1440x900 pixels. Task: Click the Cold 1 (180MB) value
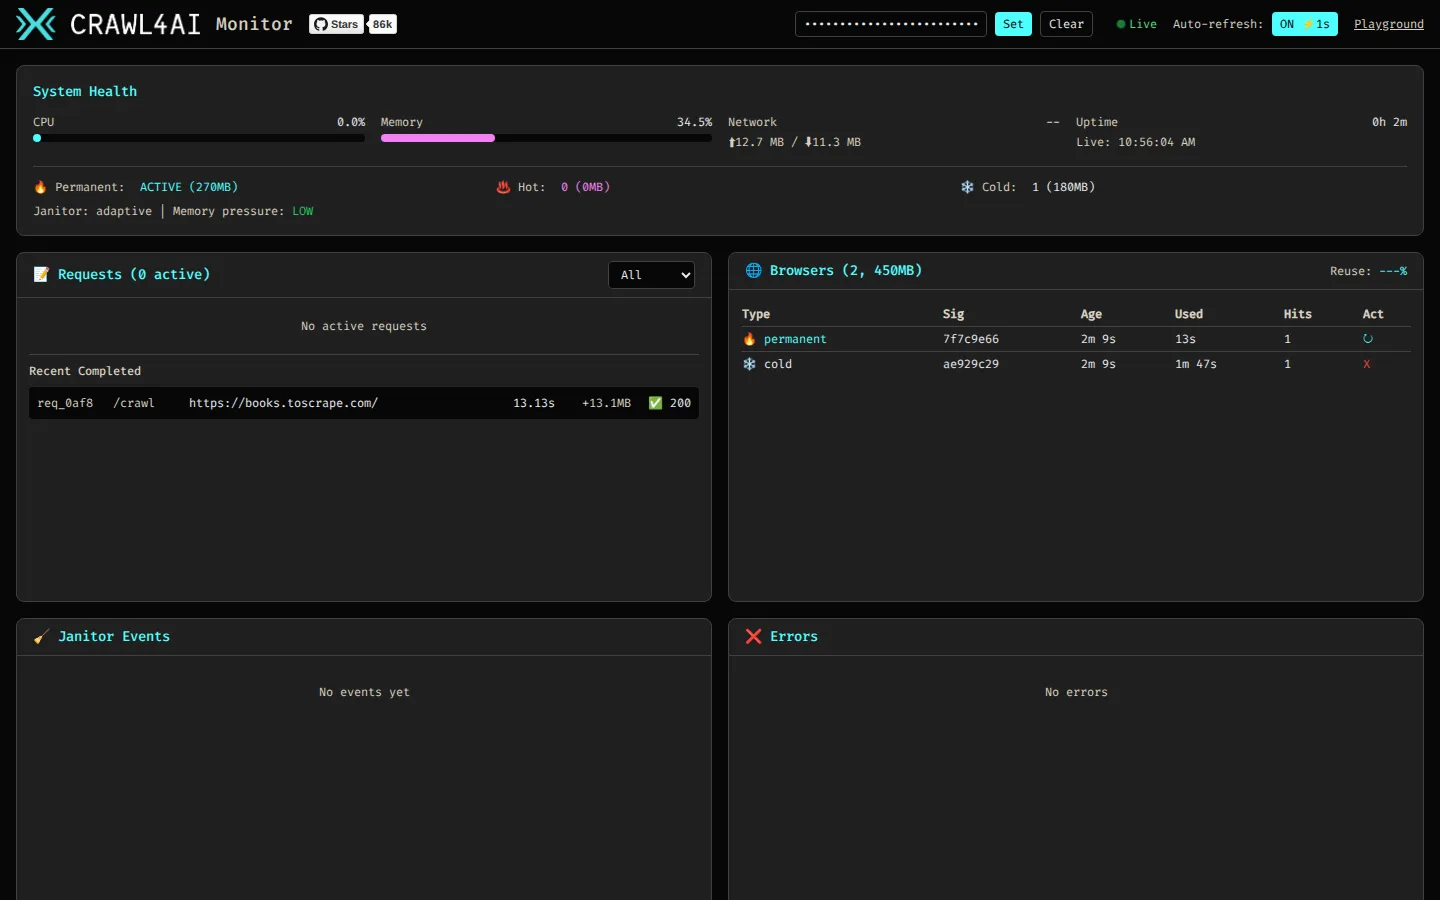tap(1063, 187)
